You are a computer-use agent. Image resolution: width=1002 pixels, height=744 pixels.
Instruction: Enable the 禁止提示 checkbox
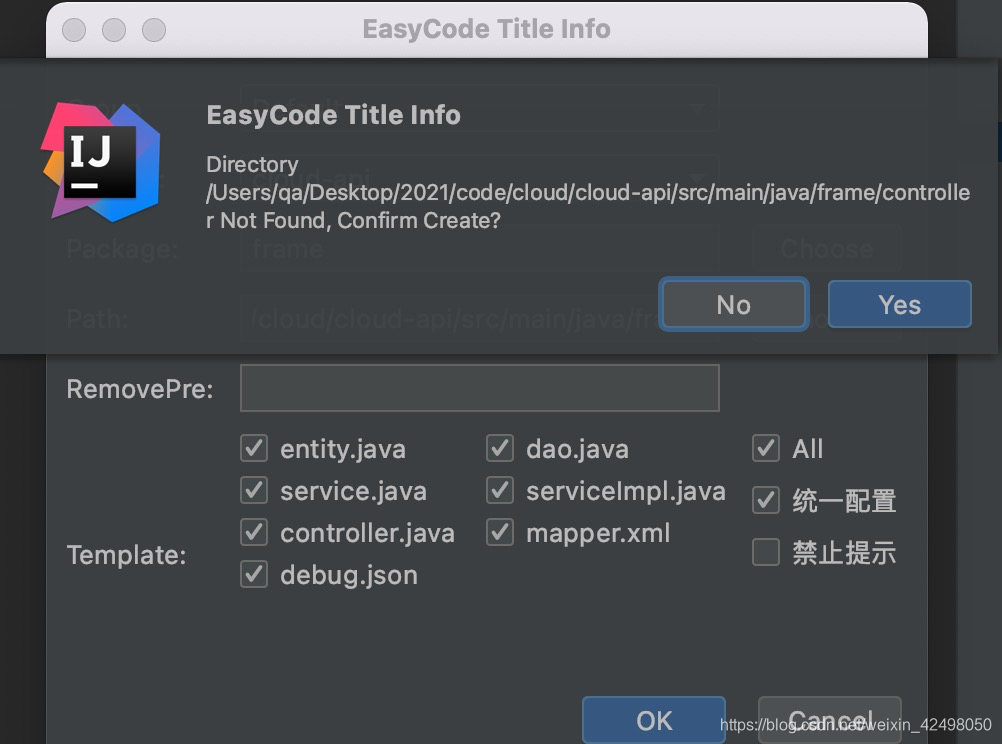tap(766, 552)
